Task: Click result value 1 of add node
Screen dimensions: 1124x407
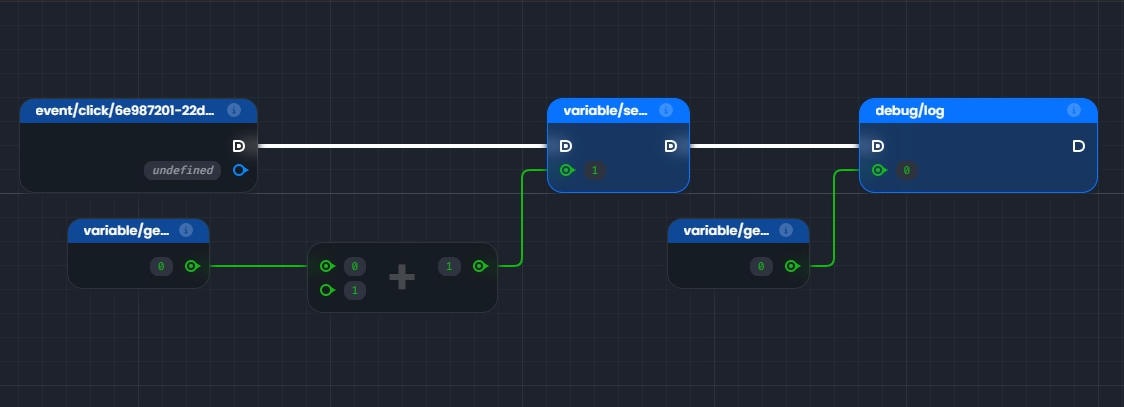Action: coord(449,267)
